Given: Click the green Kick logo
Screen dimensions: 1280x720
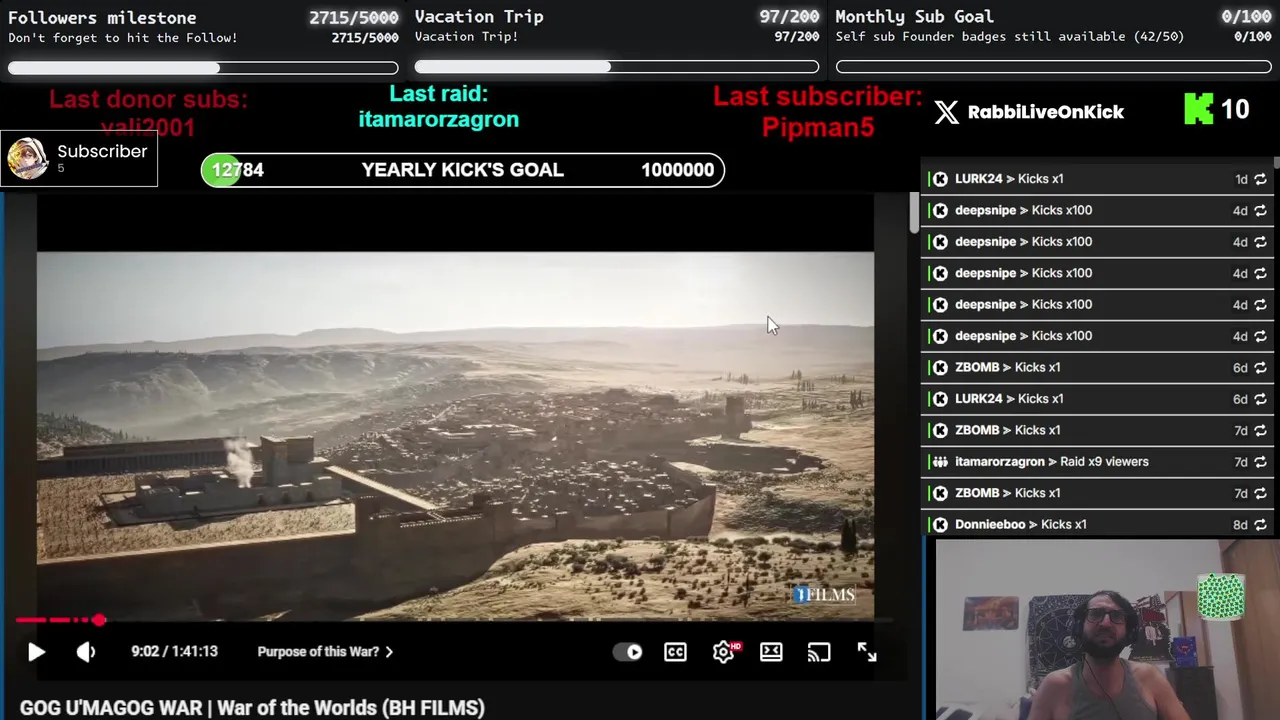Looking at the screenshot, I should (x=1198, y=109).
